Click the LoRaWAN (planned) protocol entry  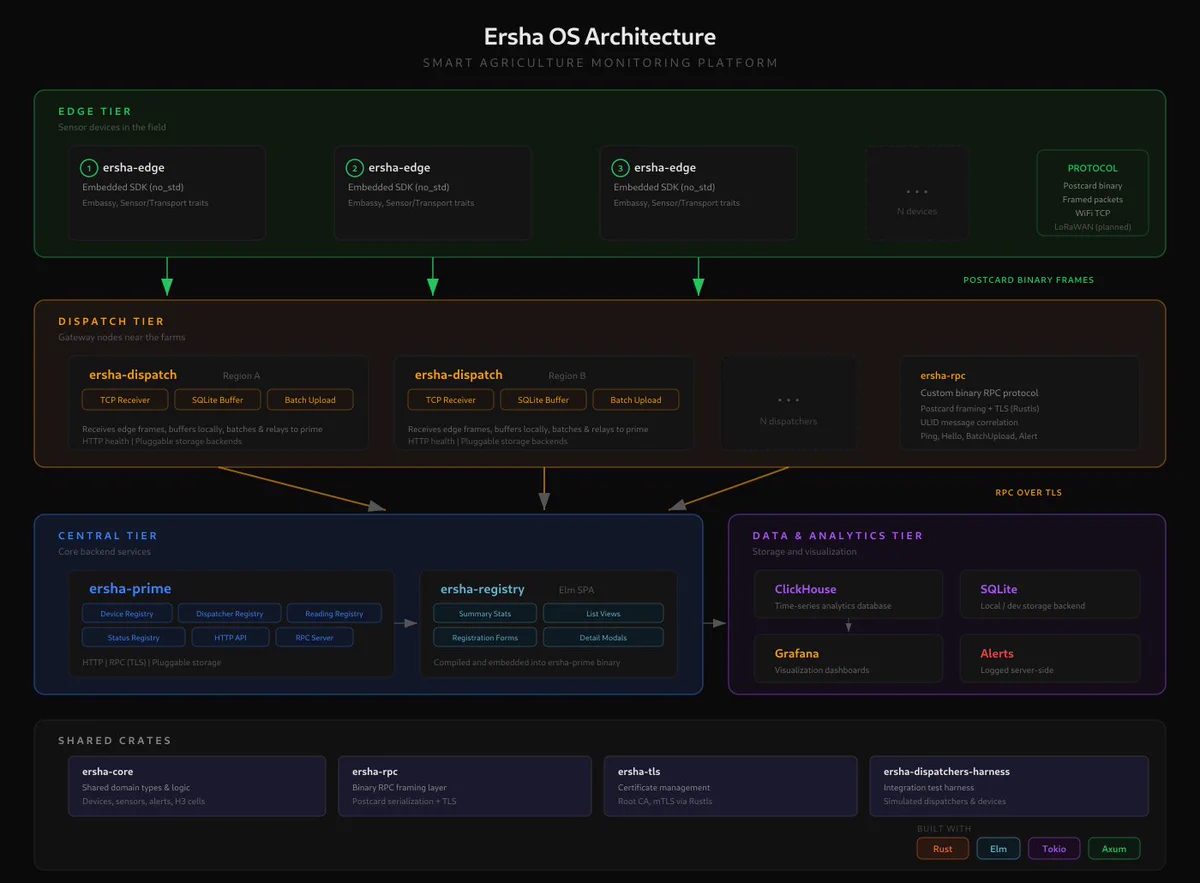coord(1092,227)
